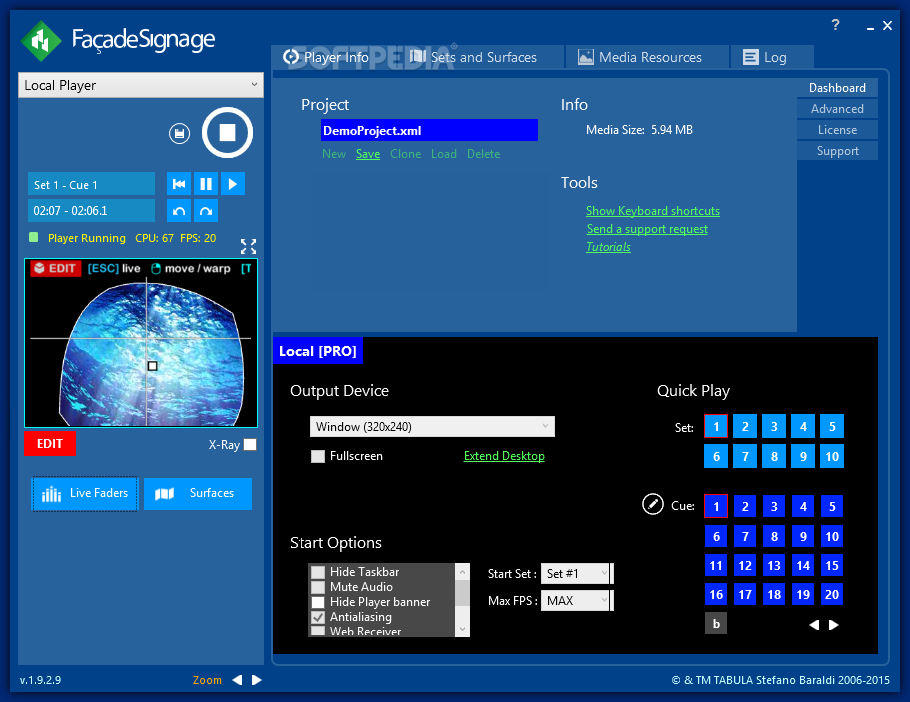The height and width of the screenshot is (702, 910).
Task: Decrease zoom with the left arrow
Action: click(237, 680)
